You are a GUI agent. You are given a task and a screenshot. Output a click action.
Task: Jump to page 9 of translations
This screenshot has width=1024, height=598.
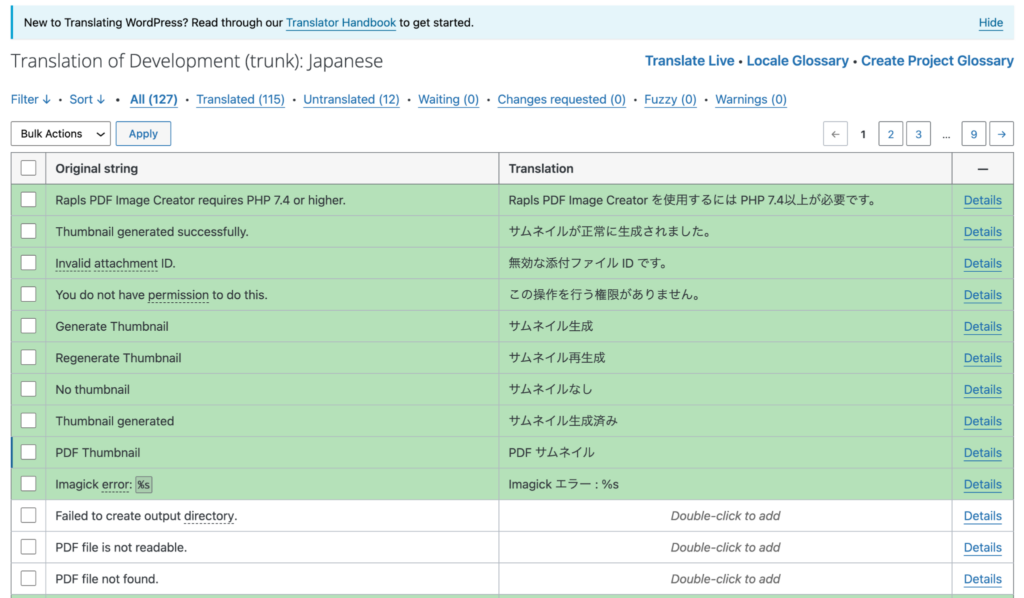click(x=973, y=133)
